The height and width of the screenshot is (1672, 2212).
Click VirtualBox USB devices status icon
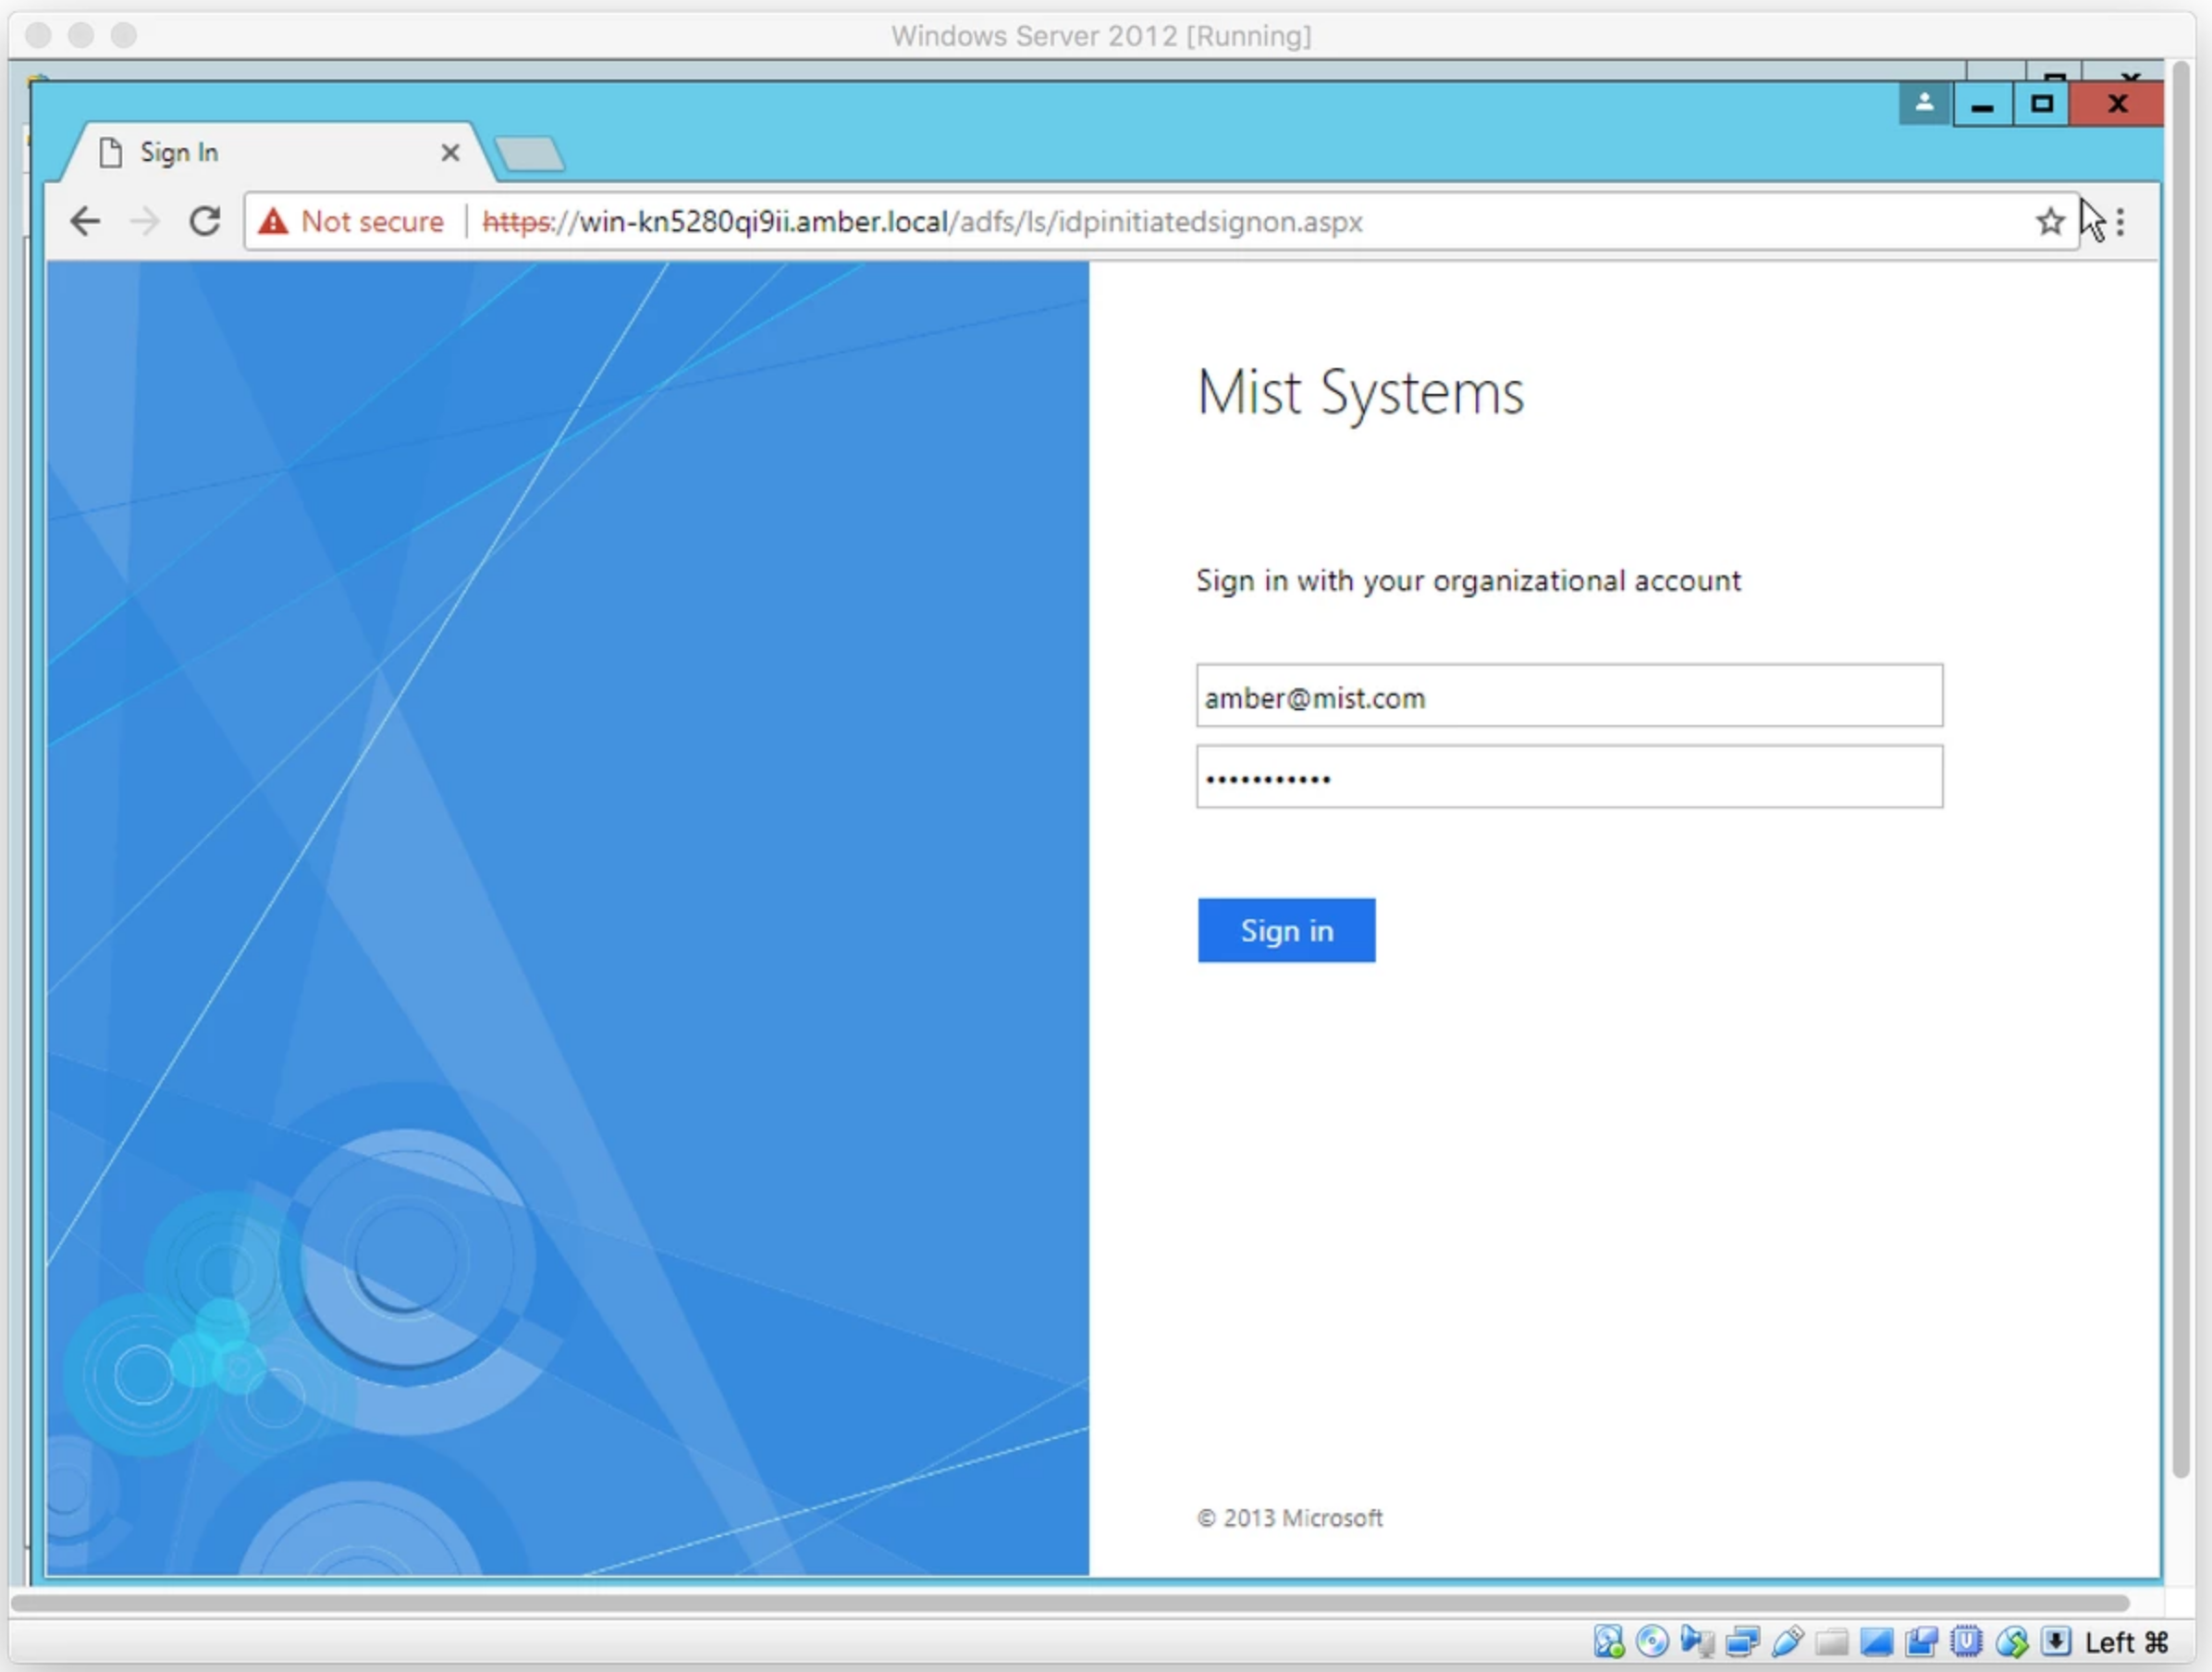tap(1787, 1641)
